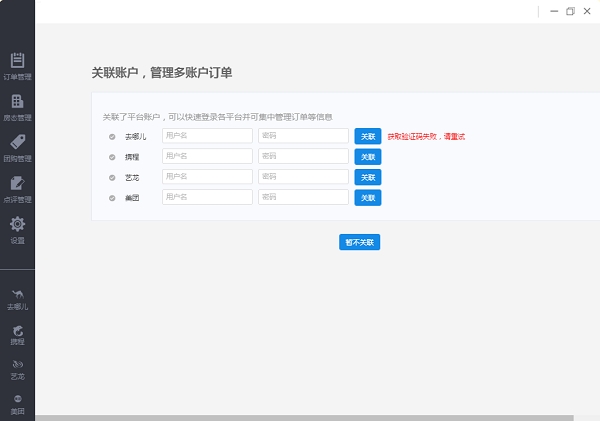Select the 艺龙 icon in sidebar

click(x=18, y=364)
